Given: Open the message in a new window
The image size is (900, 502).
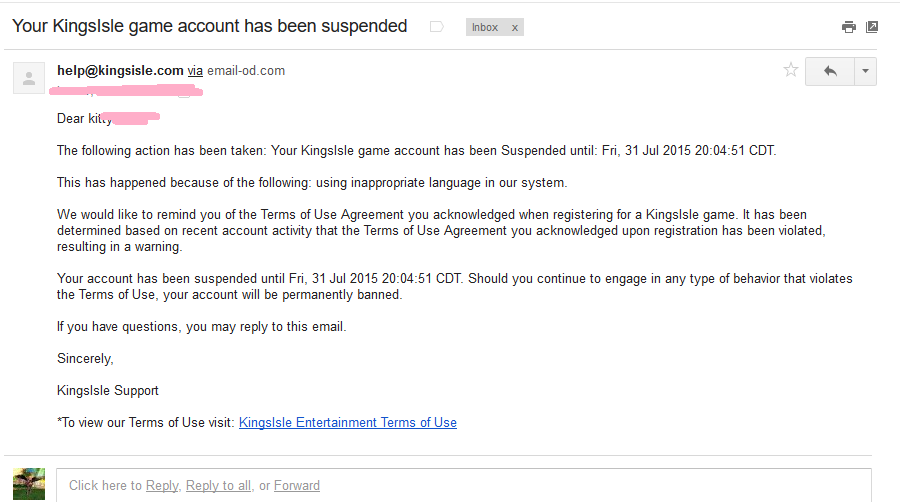Looking at the screenshot, I should 872,27.
